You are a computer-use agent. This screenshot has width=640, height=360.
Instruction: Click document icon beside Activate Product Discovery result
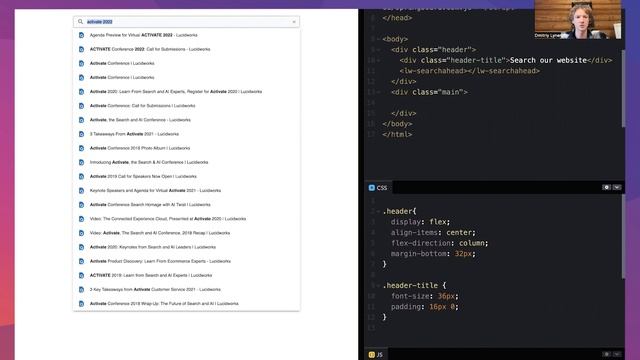pos(81,261)
